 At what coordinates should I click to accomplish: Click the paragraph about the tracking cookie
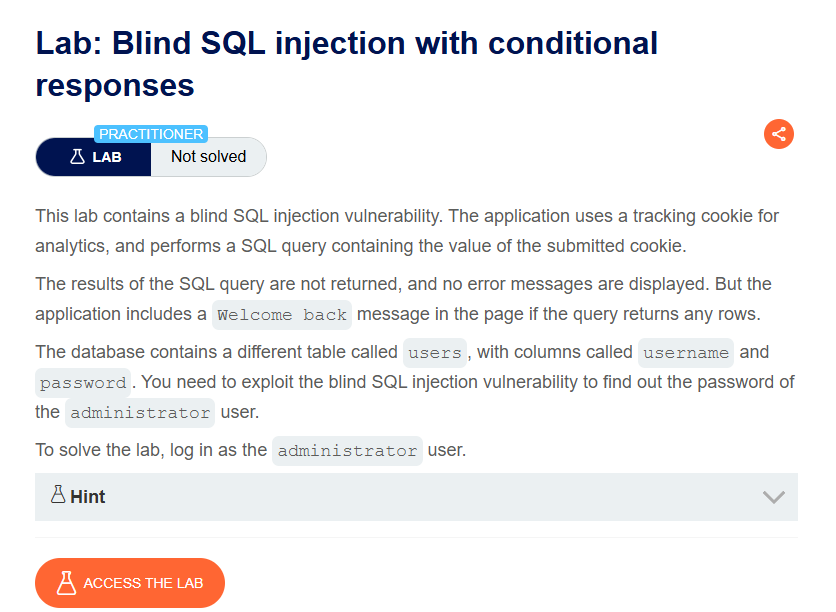(x=407, y=231)
